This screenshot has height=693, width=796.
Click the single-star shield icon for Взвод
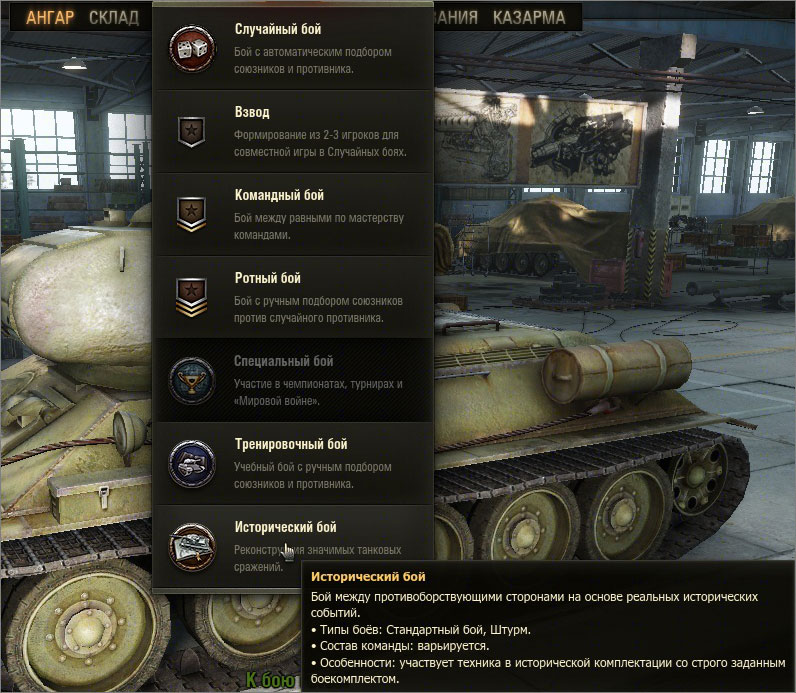191,131
